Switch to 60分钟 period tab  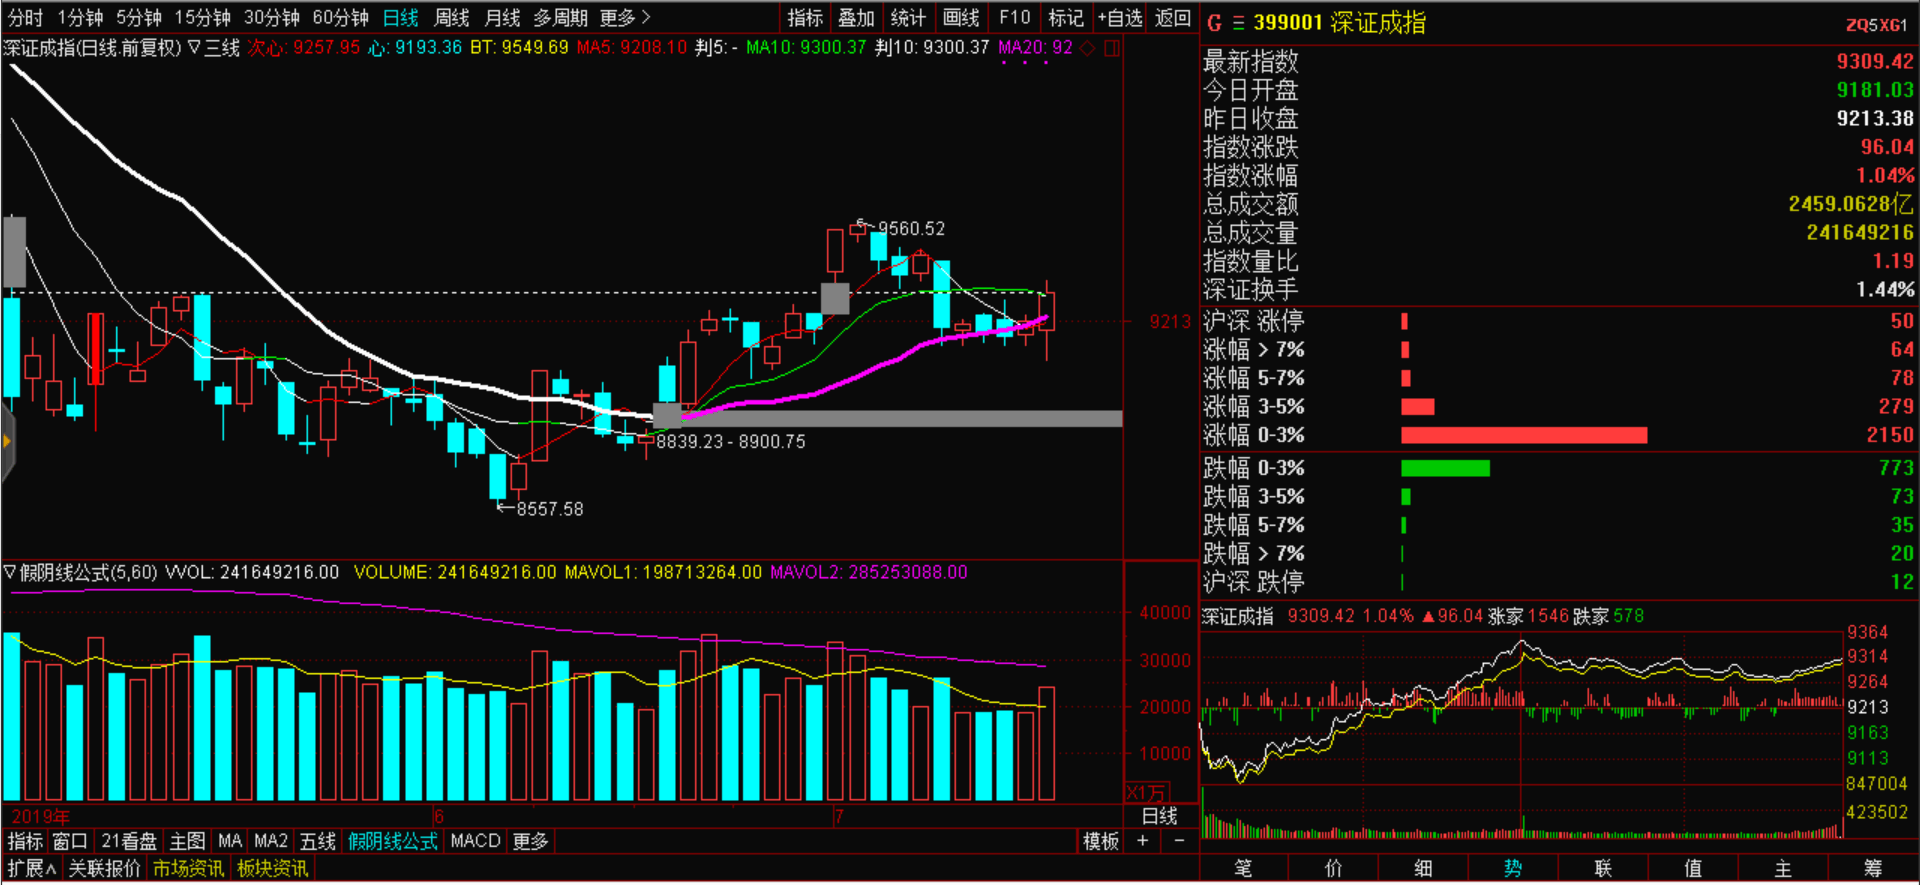point(340,18)
